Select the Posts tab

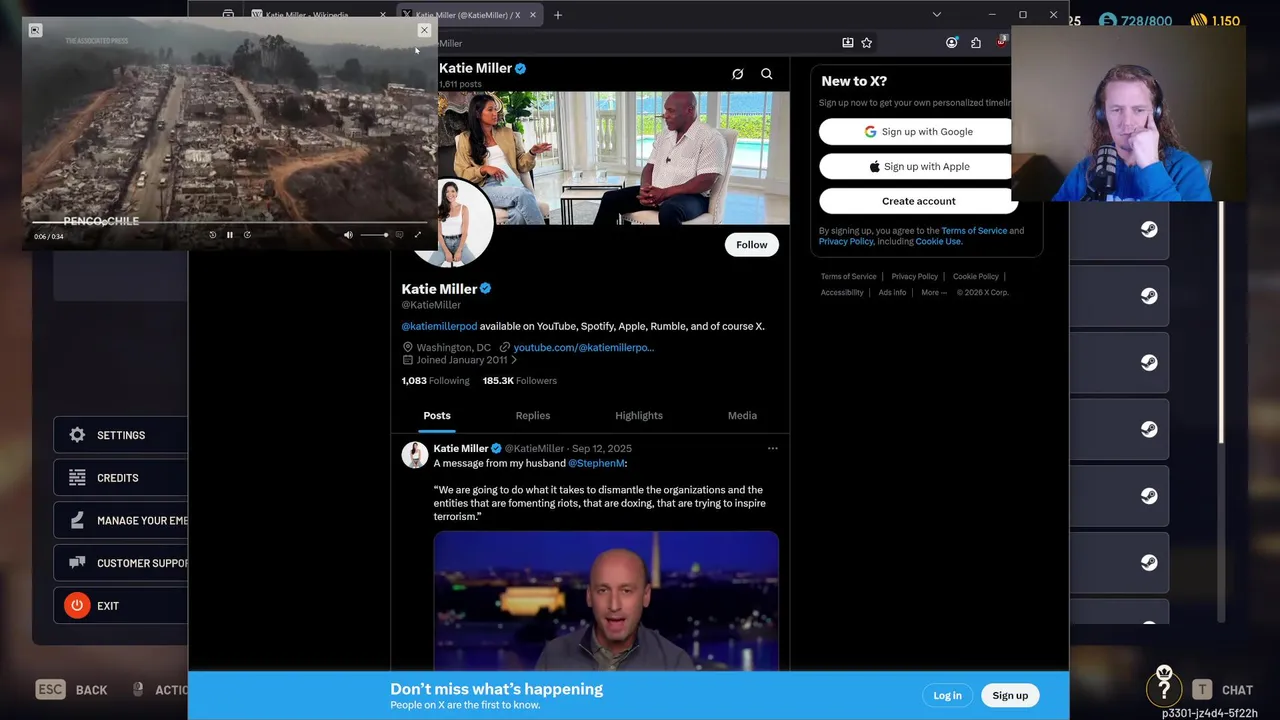coord(437,416)
